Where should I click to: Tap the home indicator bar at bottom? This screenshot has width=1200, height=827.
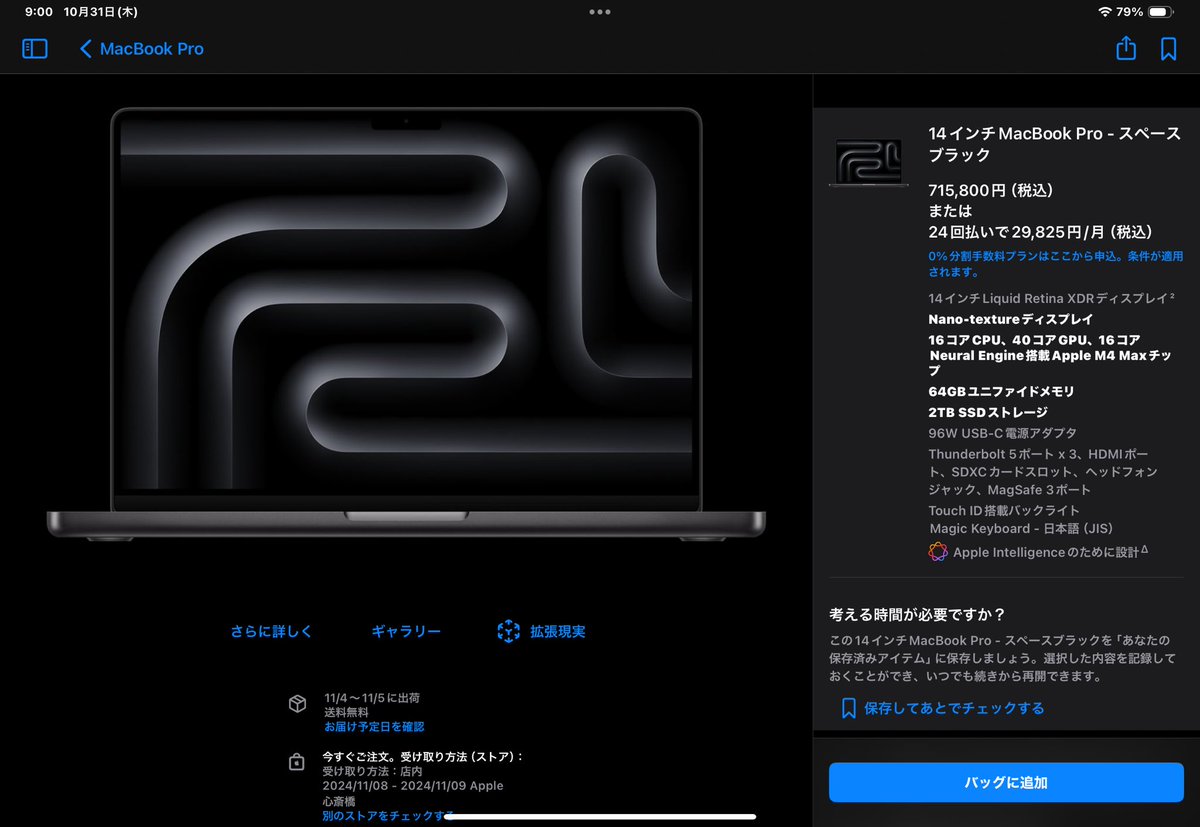pyautogui.click(x=600, y=817)
